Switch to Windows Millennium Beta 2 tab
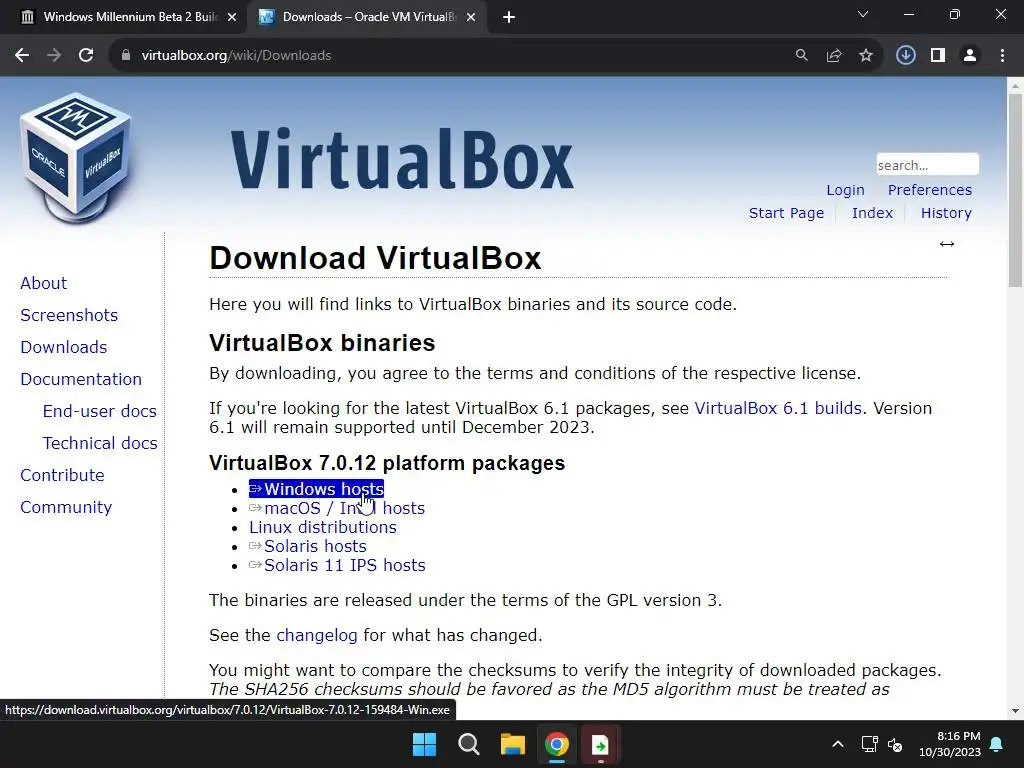 124,17
